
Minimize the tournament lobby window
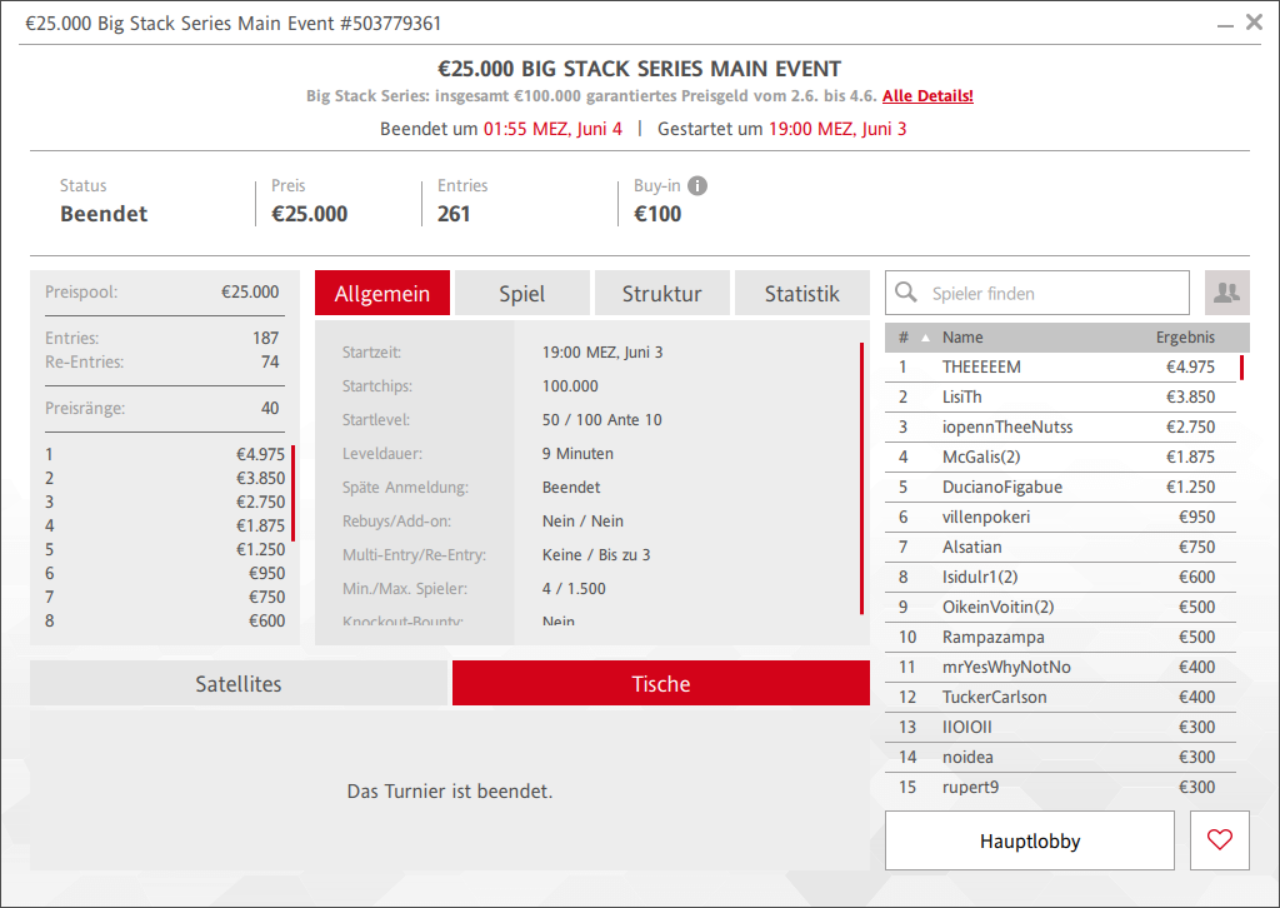click(1226, 27)
